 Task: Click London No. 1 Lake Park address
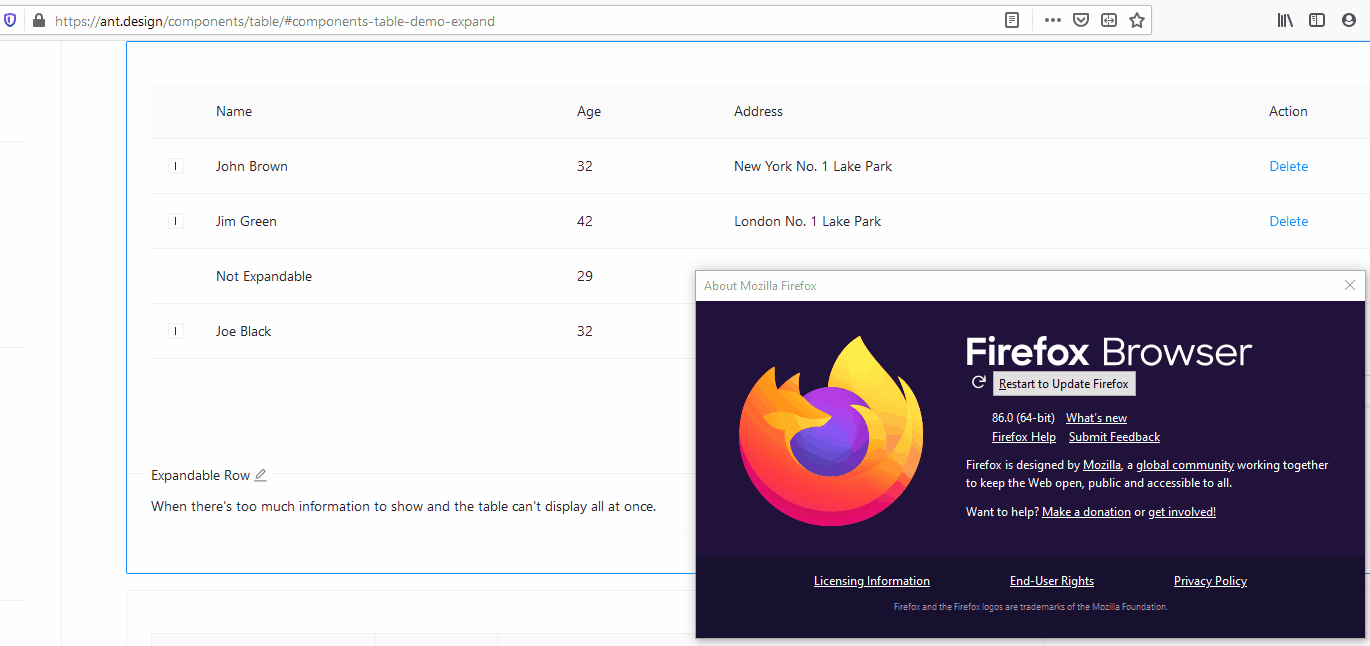click(808, 221)
